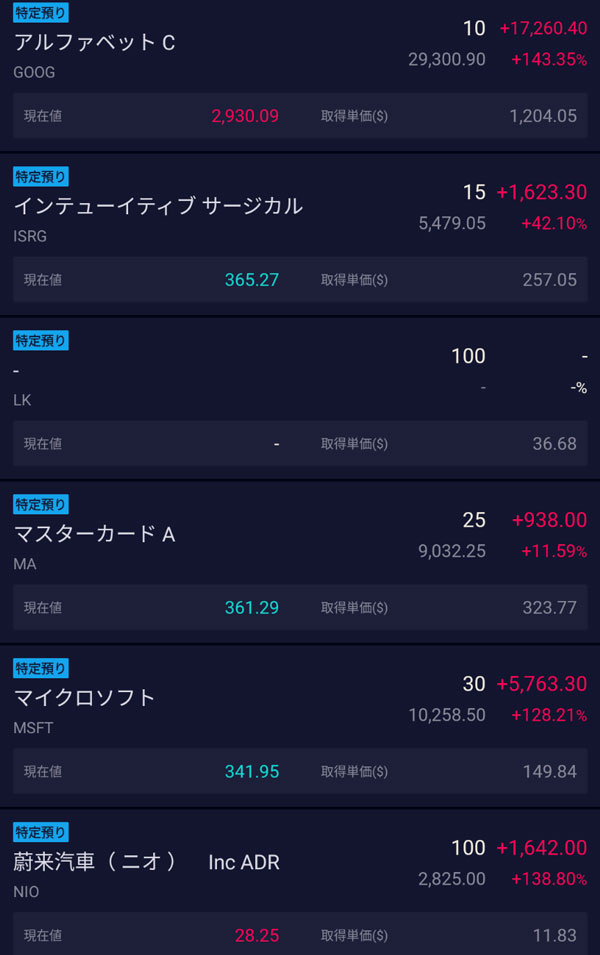Tap the ISRG ticker label
The image size is (600, 955).
tap(30, 237)
